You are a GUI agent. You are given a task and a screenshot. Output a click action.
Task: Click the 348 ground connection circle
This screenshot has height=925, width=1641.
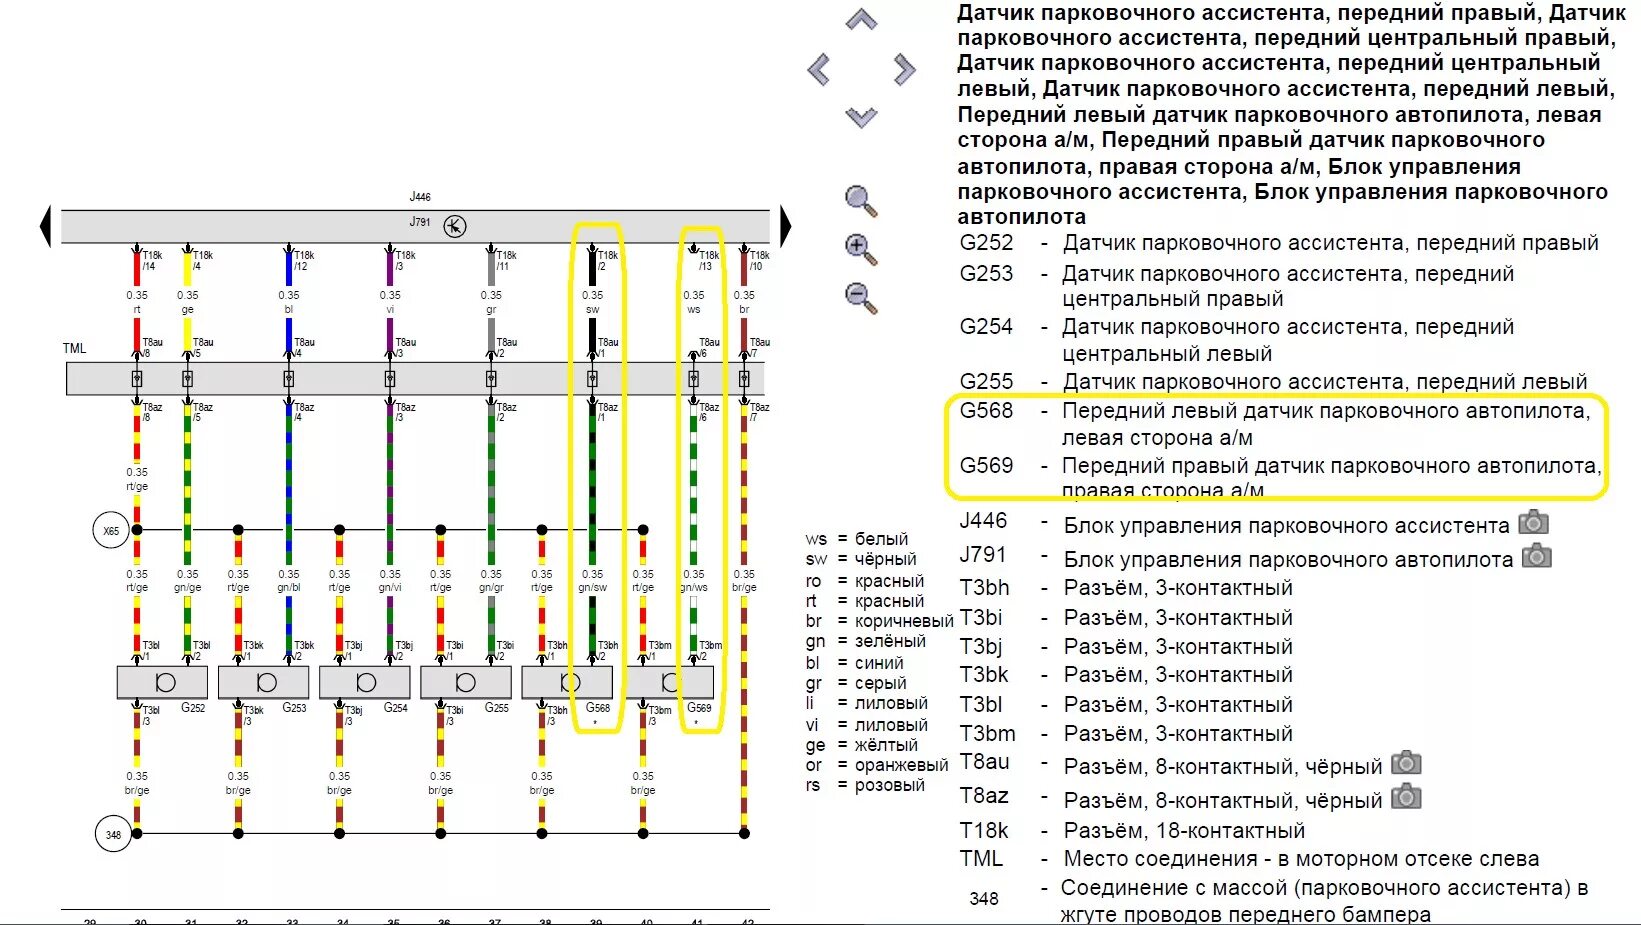112,834
